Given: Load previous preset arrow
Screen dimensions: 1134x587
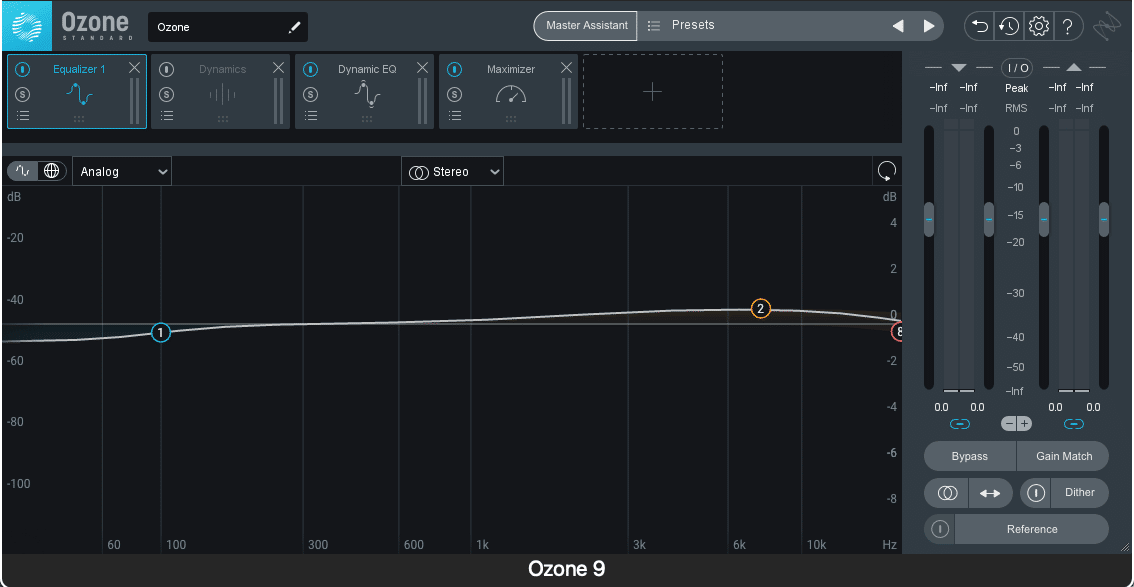Looking at the screenshot, I should click(898, 26).
